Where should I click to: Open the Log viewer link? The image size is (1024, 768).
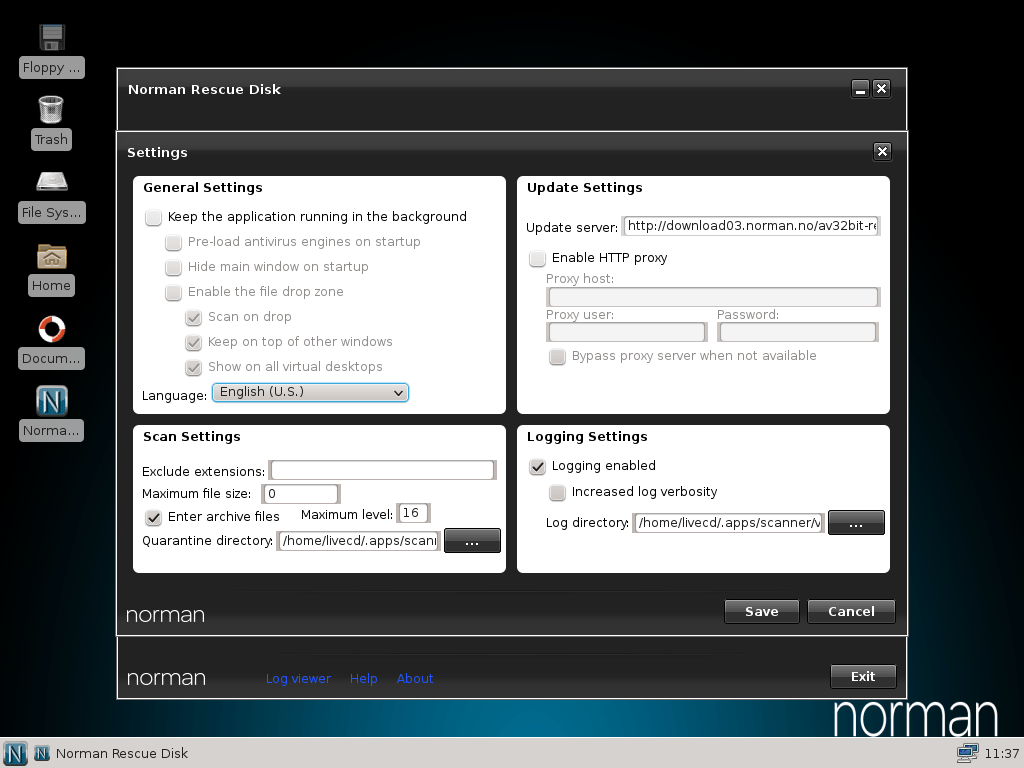(x=298, y=679)
